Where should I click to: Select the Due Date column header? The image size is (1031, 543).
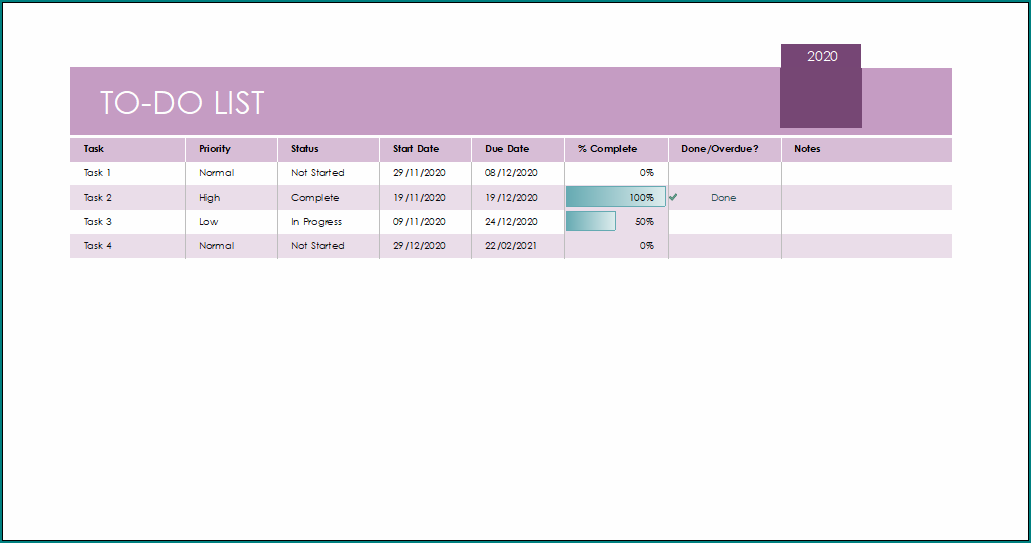pos(507,149)
